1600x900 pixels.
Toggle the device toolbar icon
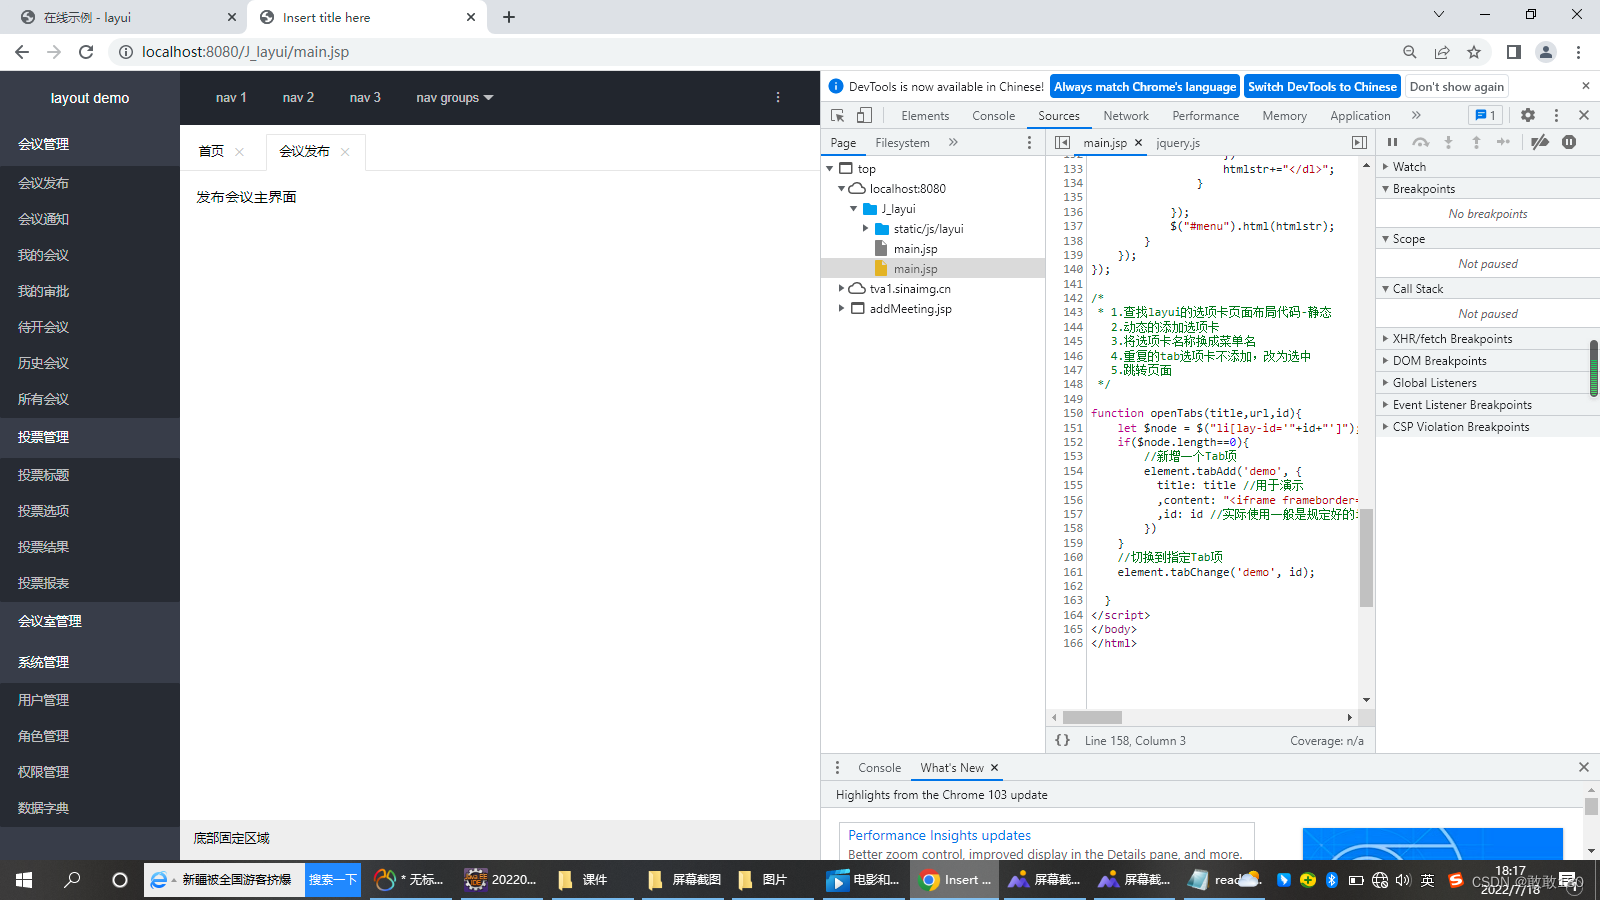click(x=864, y=115)
